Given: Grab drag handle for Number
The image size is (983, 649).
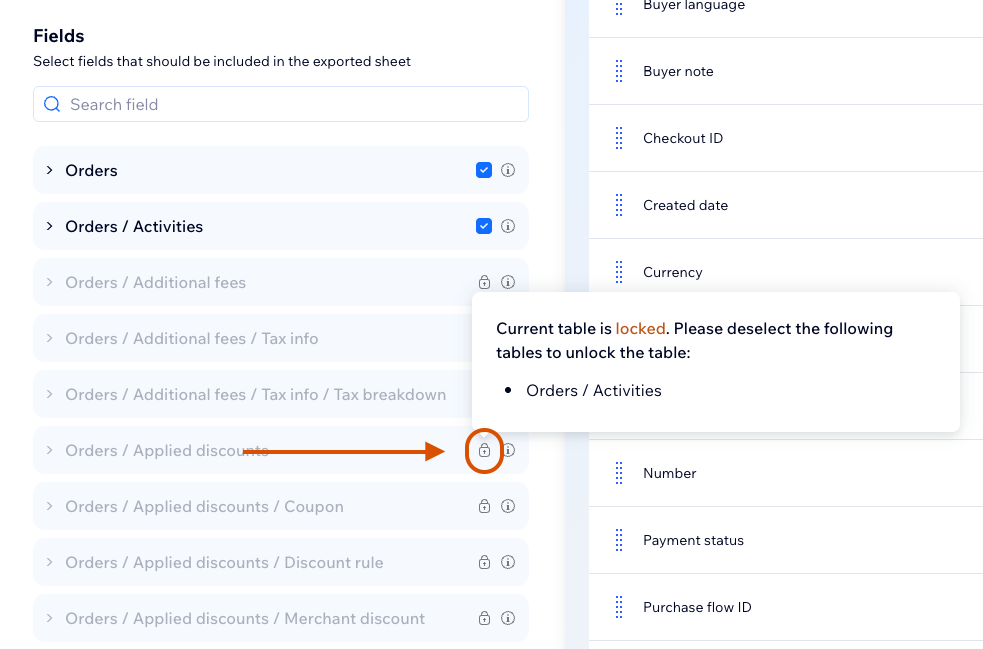Looking at the screenshot, I should [x=619, y=473].
